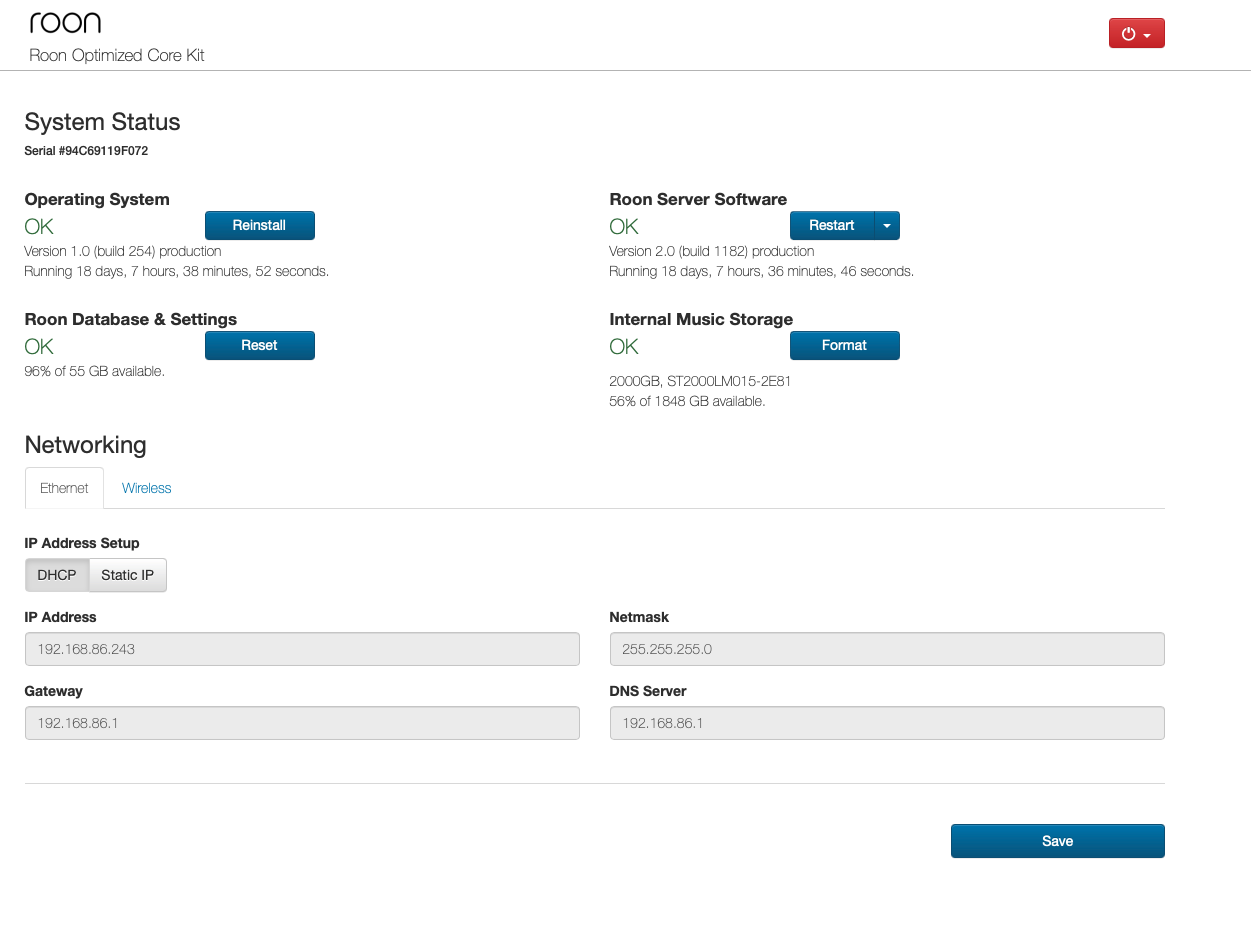Viewport: 1251px width, 929px height.
Task: Click the Roon Server Software uptime text
Action: tap(762, 271)
